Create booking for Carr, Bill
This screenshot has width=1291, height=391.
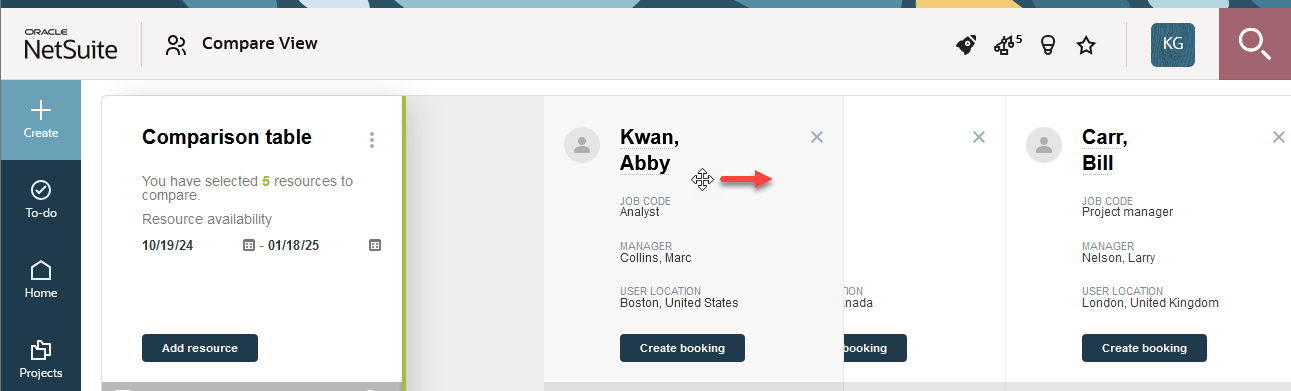(1144, 348)
